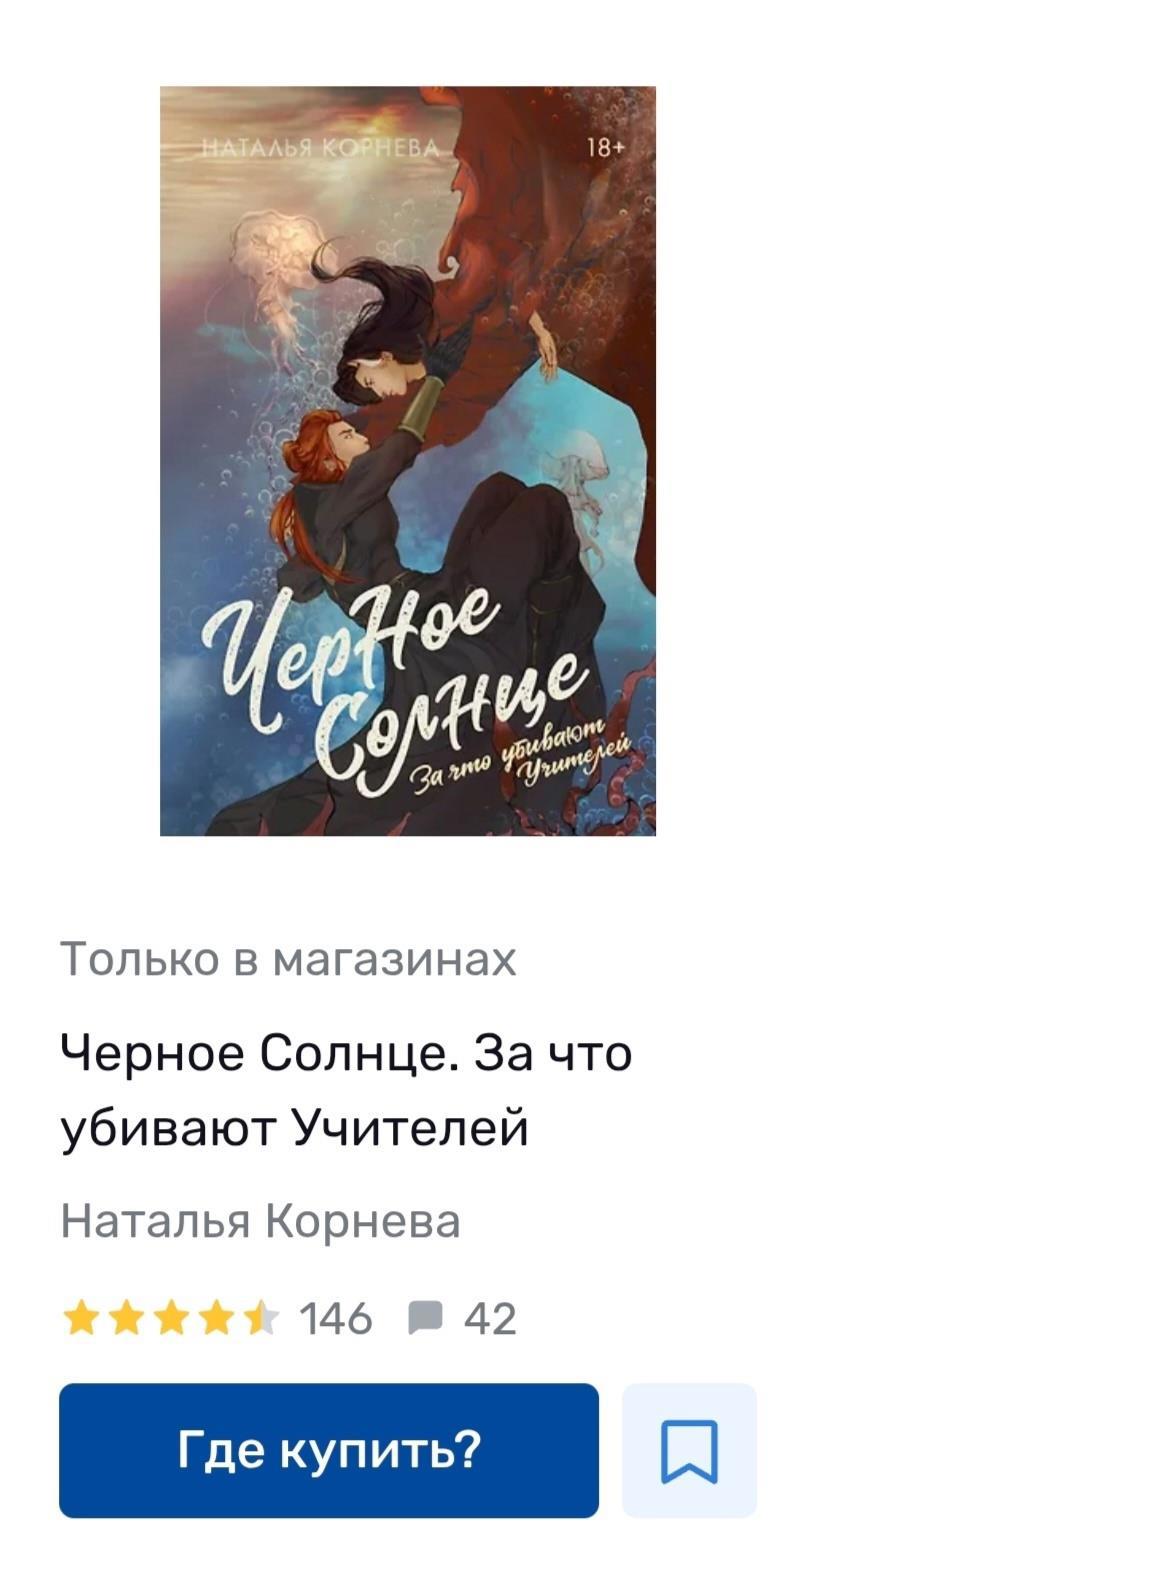
Task: Tap the 18+ age badge on the cover
Action: pos(604,148)
